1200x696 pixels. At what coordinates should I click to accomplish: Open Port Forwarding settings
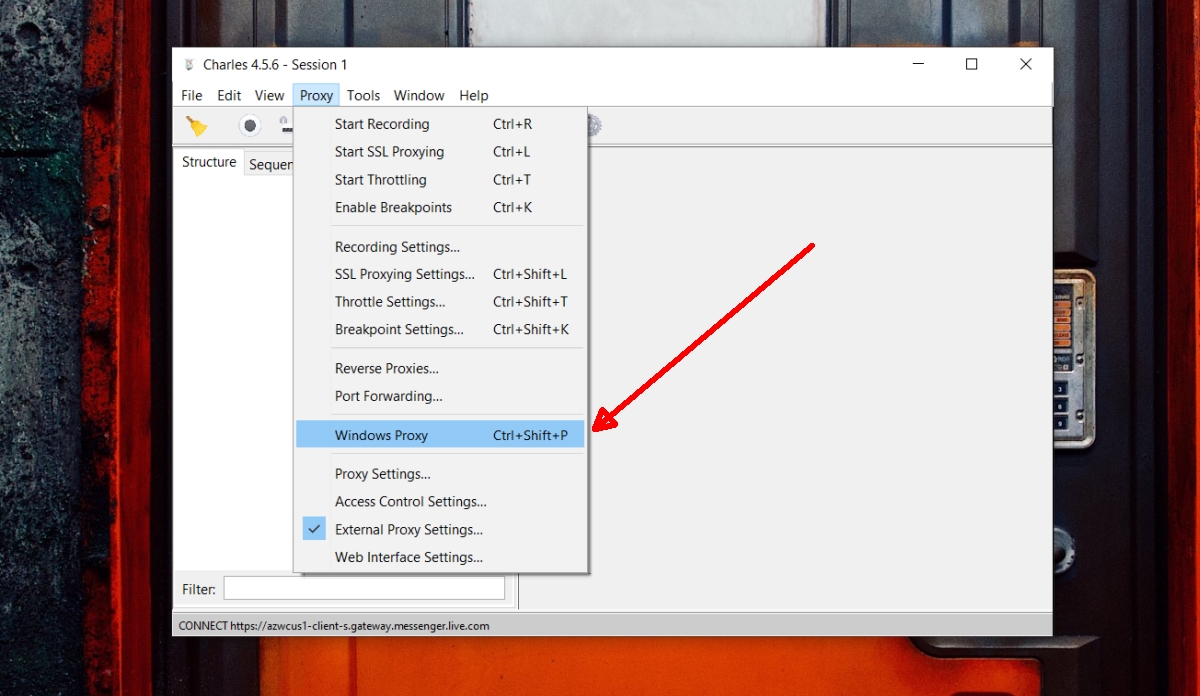point(388,396)
